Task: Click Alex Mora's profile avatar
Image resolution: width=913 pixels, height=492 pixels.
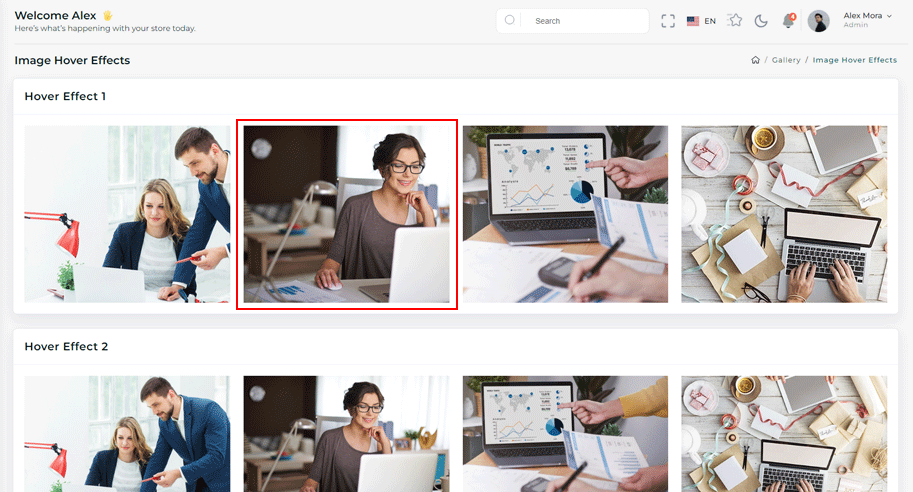Action: 818,21
